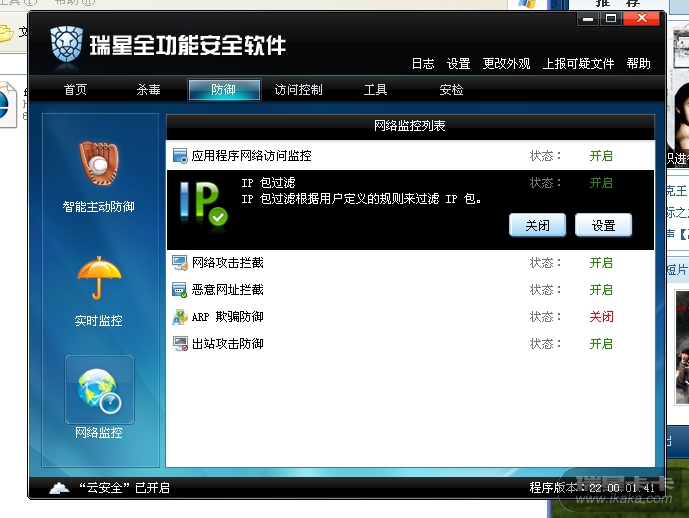Maximize the Rising security window
Screen dimensions: 689x518
point(611,19)
